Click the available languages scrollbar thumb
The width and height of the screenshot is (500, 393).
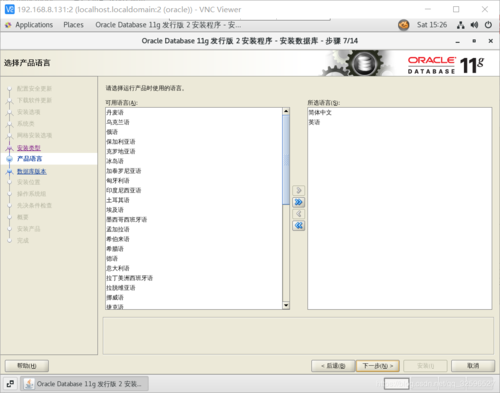(286, 160)
